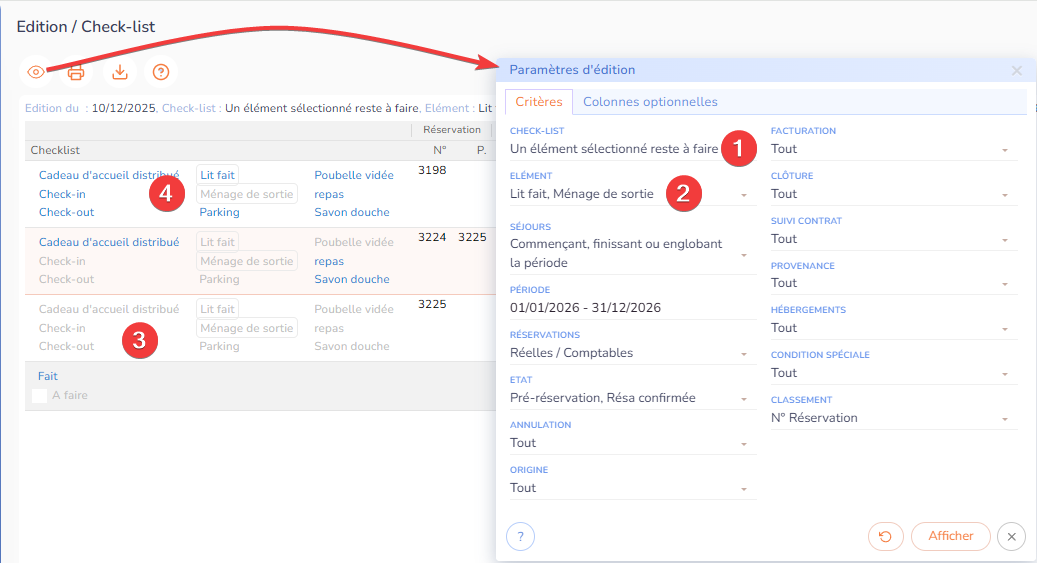The image size is (1037, 563).
Task: Open help via orange question mark icon
Action: [160, 72]
